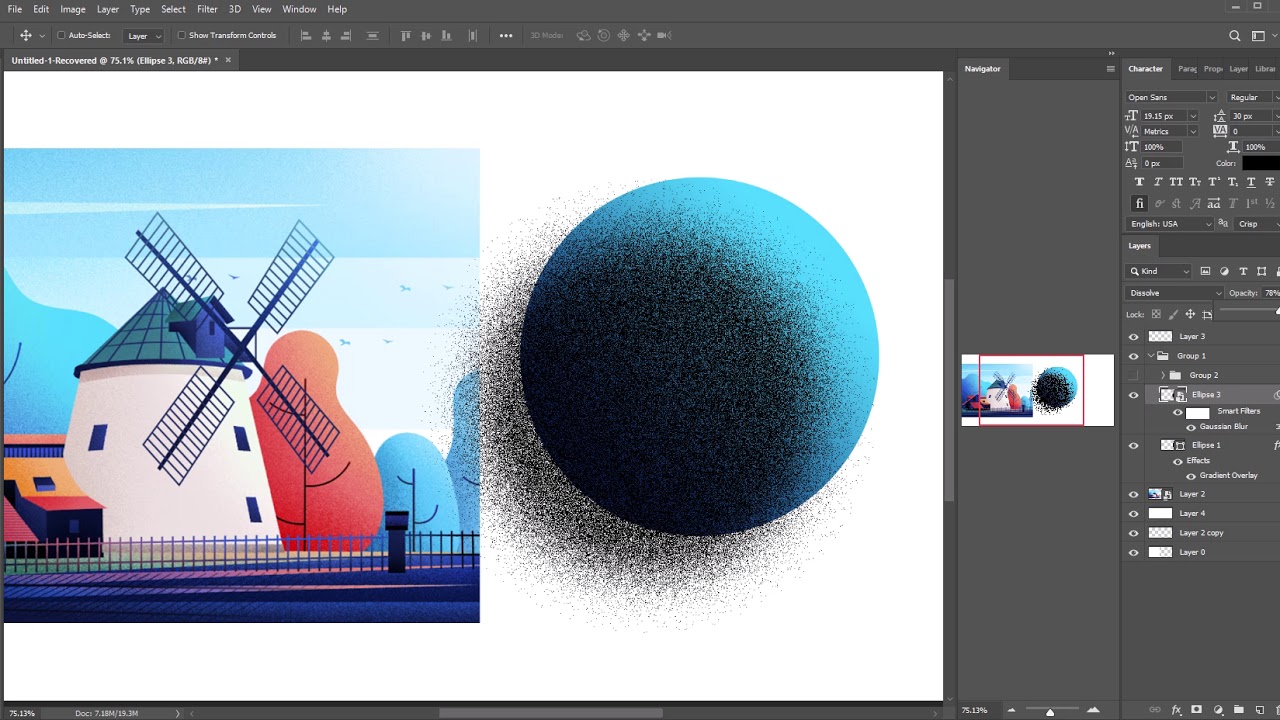This screenshot has height=720, width=1280.
Task: Open the Navigator panel menu icon
Action: pos(1110,69)
